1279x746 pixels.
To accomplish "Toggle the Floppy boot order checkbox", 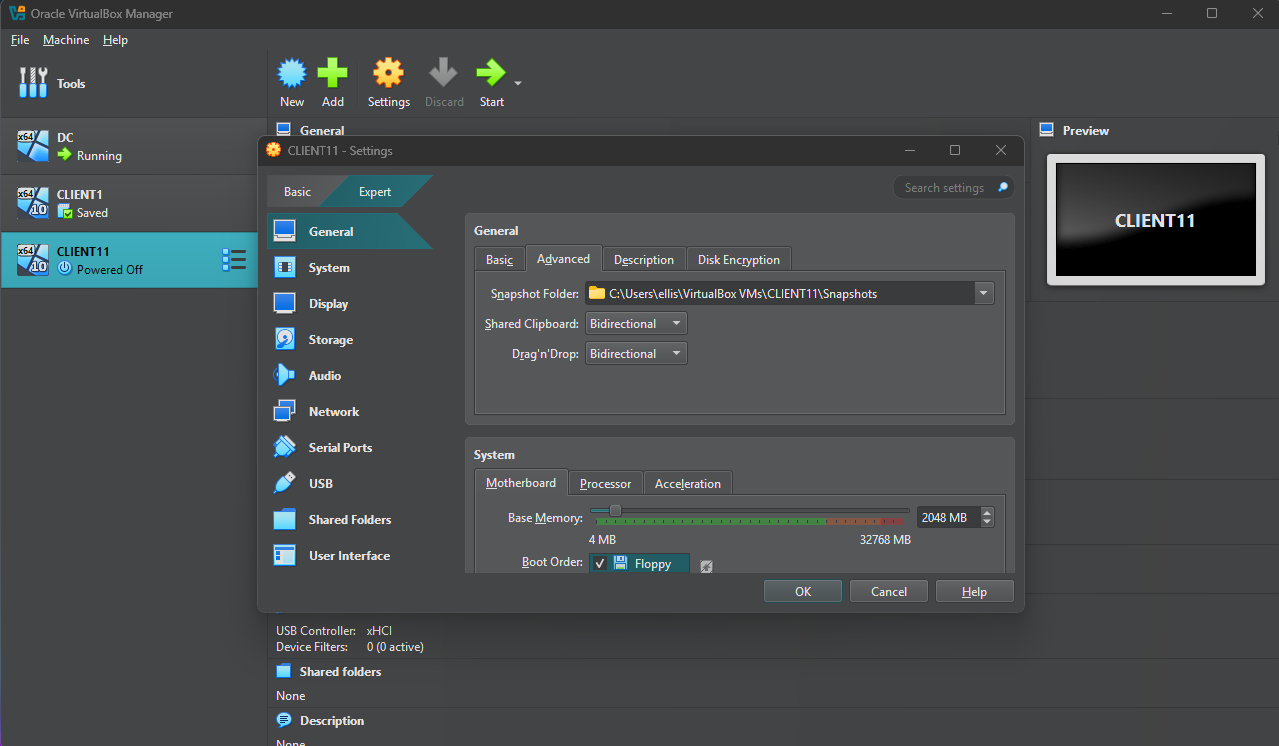I will (600, 564).
